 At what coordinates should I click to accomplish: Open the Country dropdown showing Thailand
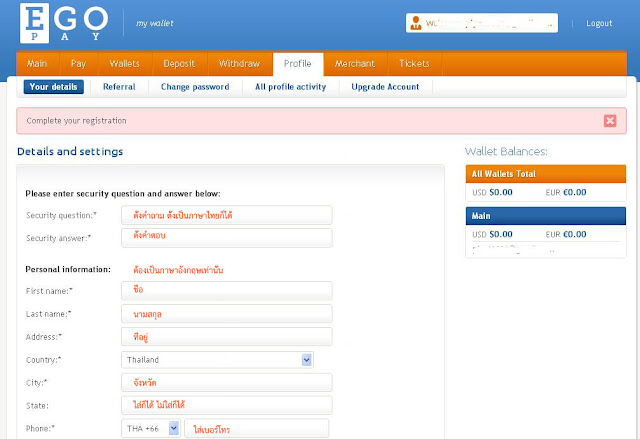(217, 360)
